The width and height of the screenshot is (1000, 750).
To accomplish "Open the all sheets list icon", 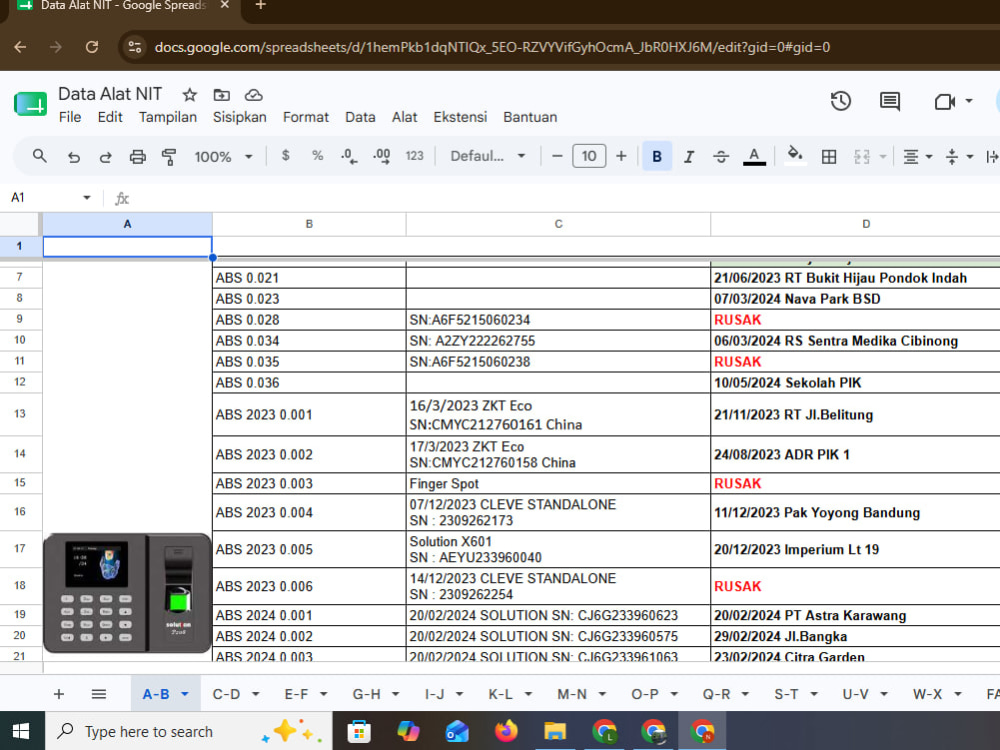I will (x=99, y=694).
